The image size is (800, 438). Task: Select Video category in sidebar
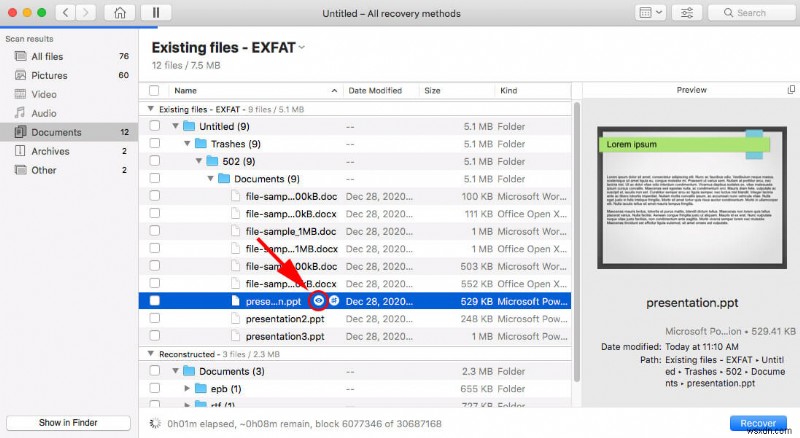pos(69,94)
